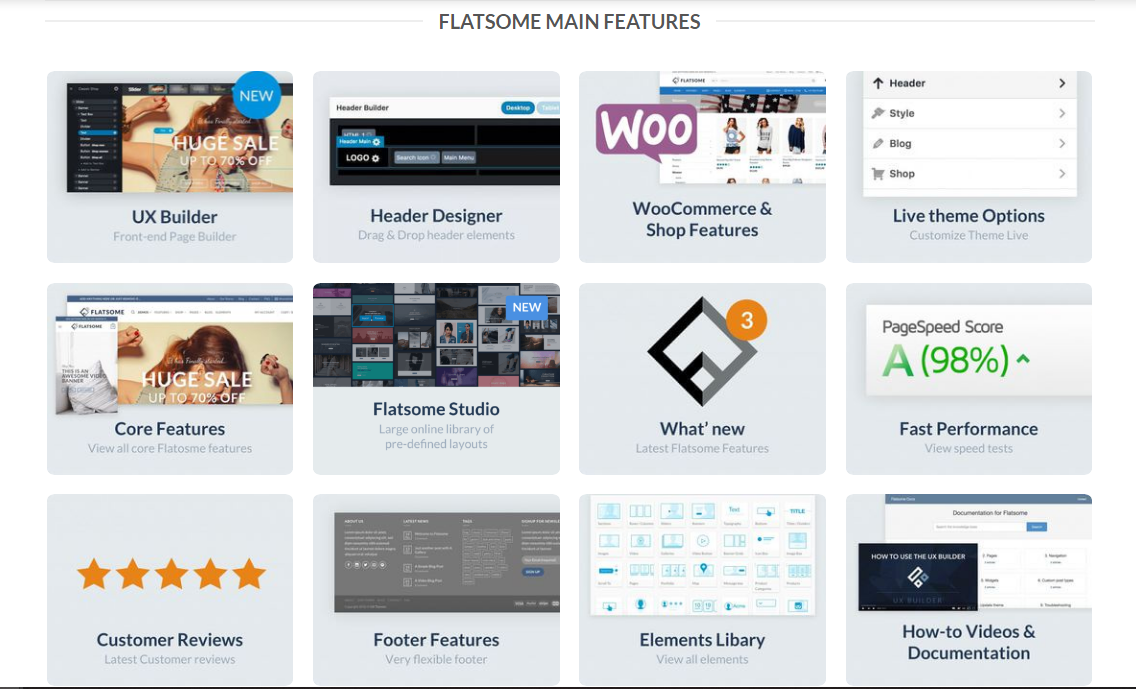Click the Main Menu element in header preview
The width and height of the screenshot is (1136, 689).
[x=459, y=157]
